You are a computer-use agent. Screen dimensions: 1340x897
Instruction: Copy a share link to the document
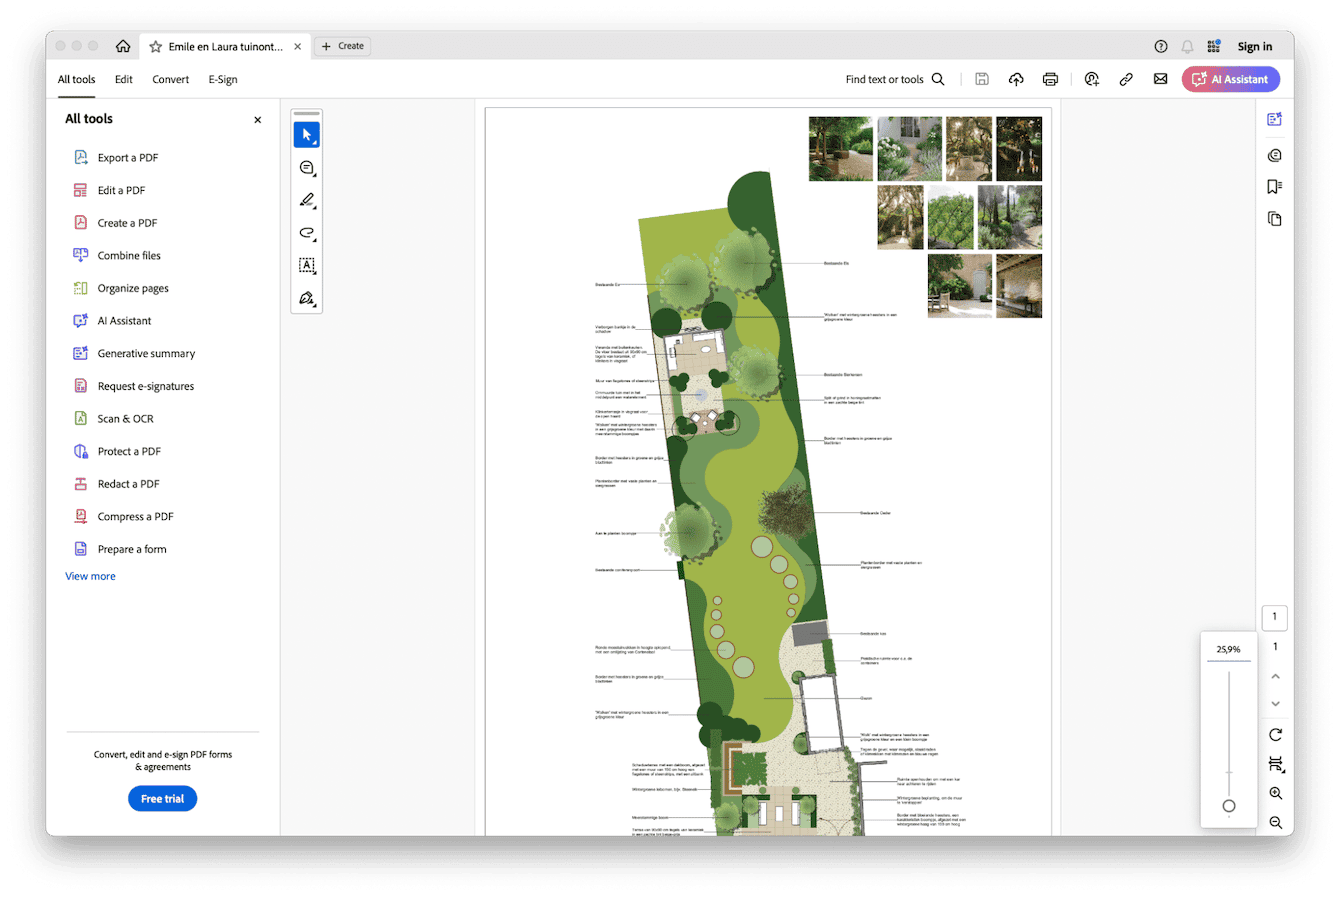pos(1126,78)
